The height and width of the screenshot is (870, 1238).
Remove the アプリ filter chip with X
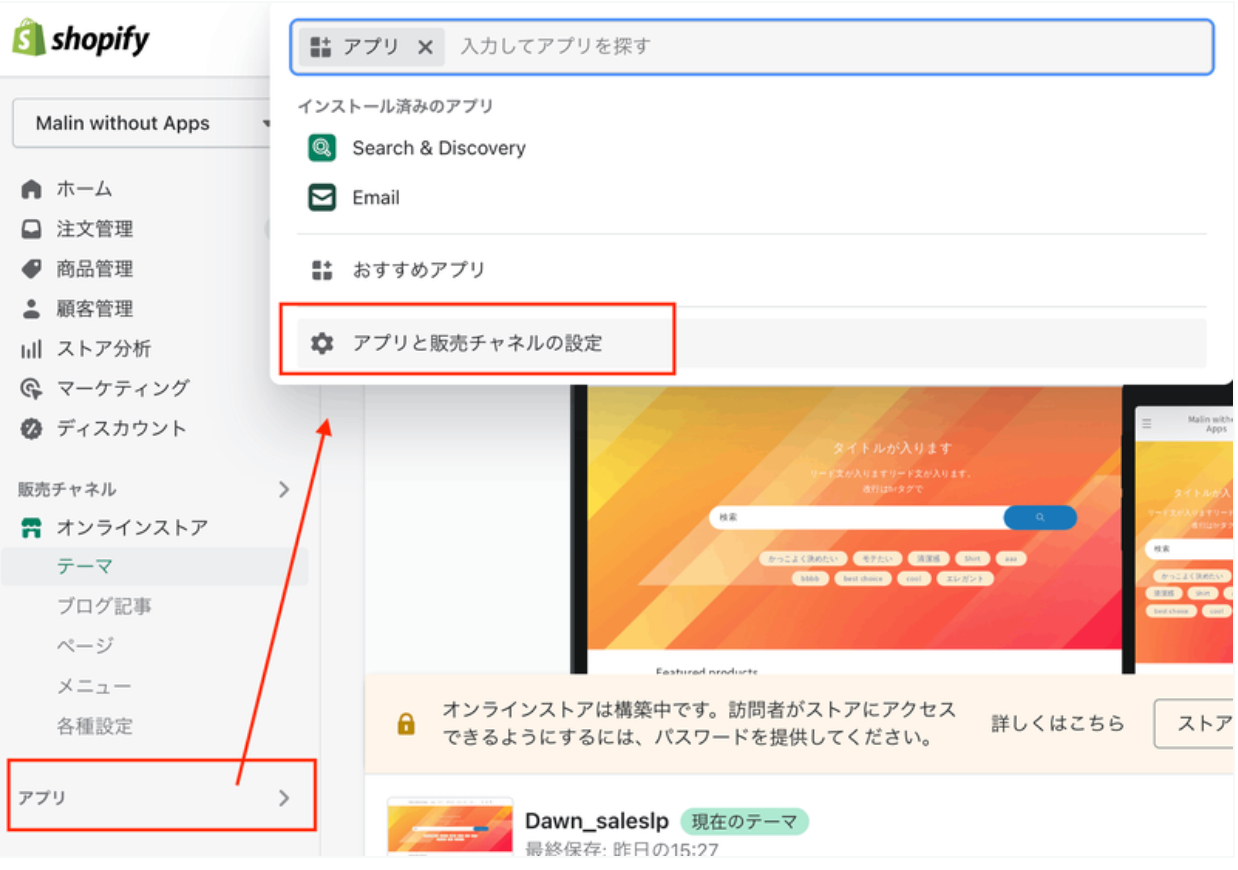pos(425,47)
